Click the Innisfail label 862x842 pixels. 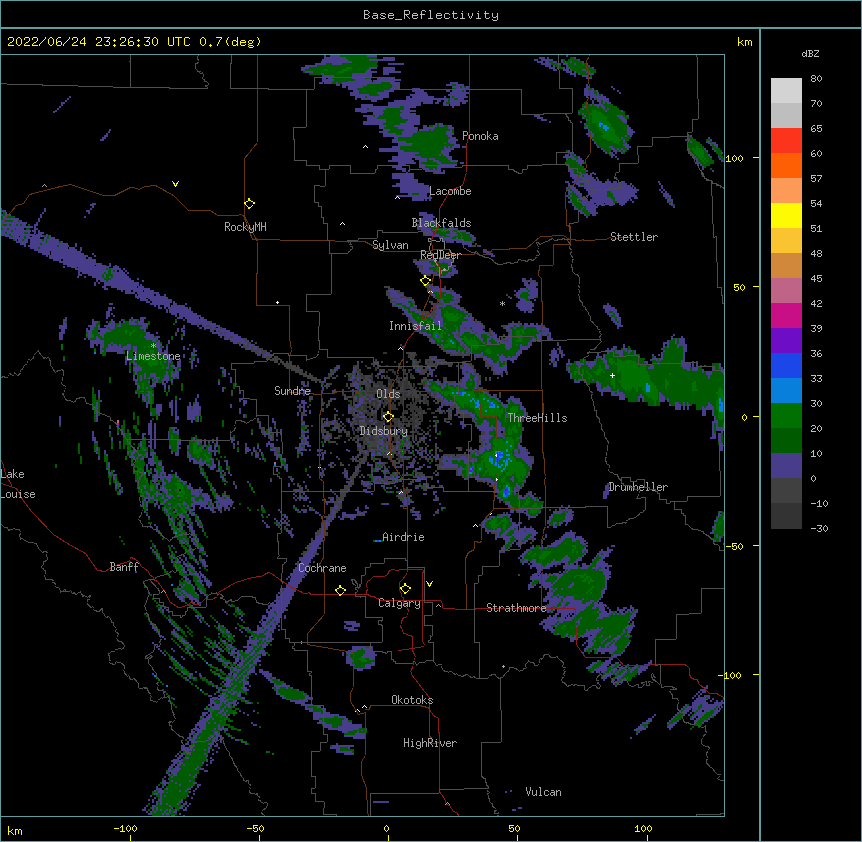click(415, 326)
